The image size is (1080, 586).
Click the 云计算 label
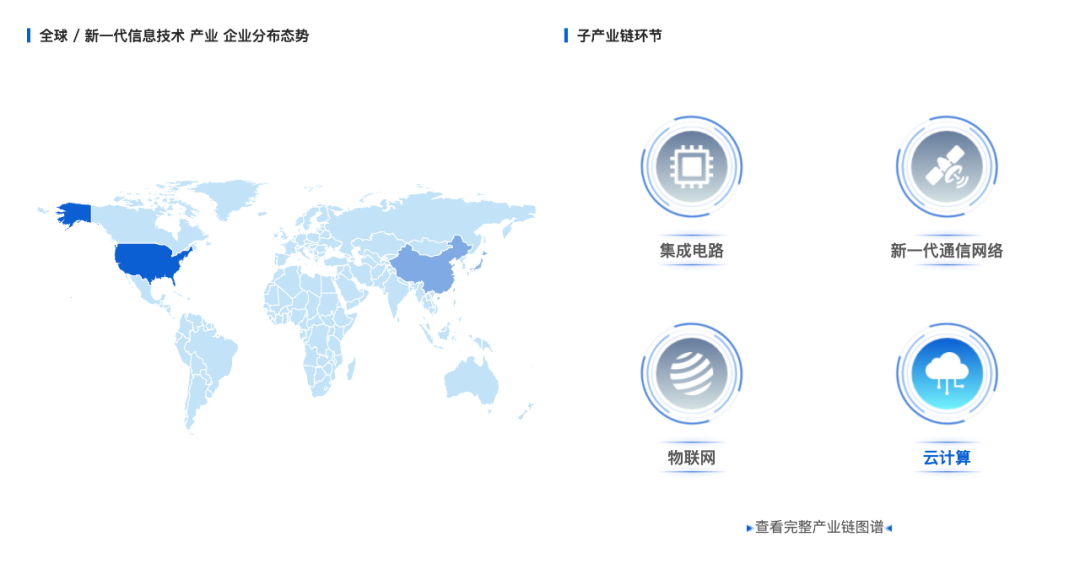[x=946, y=458]
